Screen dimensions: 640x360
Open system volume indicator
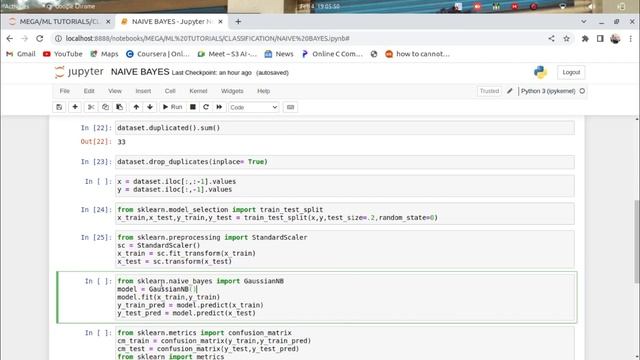click(591, 6)
